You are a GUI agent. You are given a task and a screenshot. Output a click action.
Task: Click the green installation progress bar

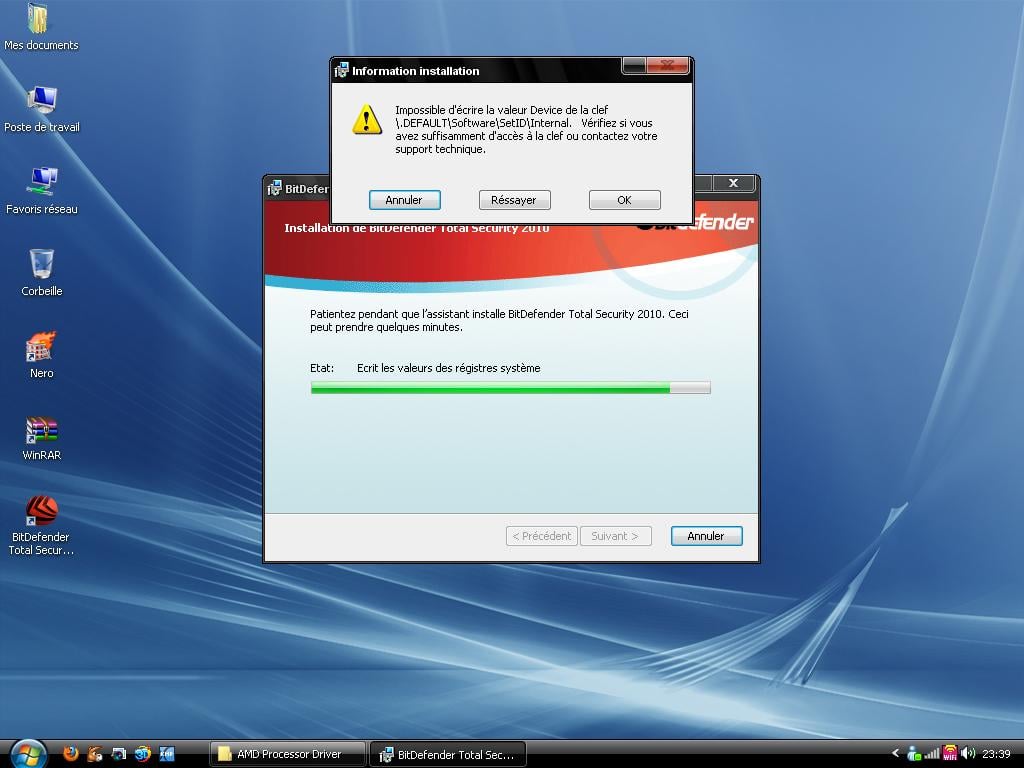tap(510, 388)
